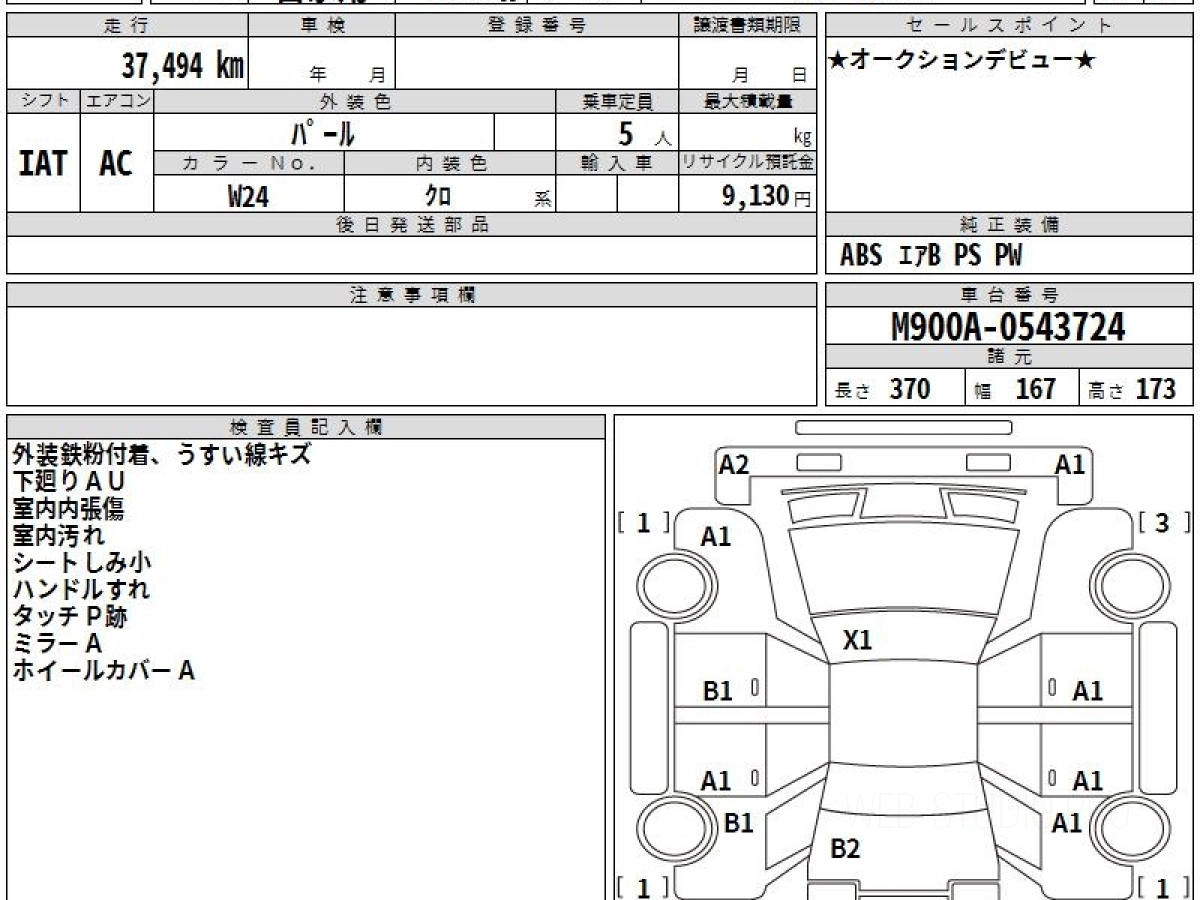Click inspector note 室内内張傷
This screenshot has width=1200, height=900.
pos(68,509)
